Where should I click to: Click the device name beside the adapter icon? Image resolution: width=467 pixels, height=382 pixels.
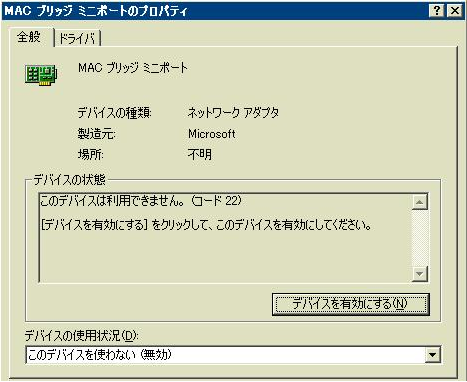pyautogui.click(x=133, y=68)
